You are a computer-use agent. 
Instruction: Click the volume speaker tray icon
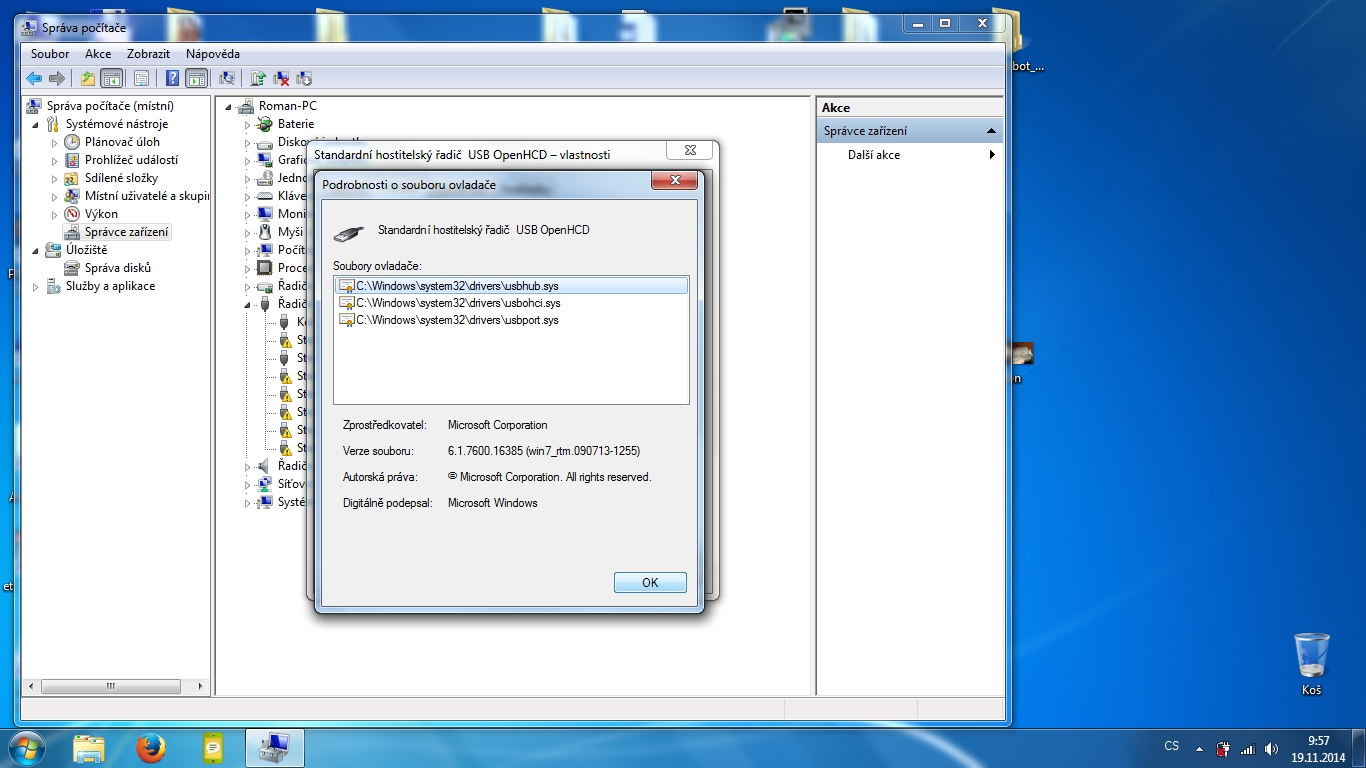pos(1271,749)
